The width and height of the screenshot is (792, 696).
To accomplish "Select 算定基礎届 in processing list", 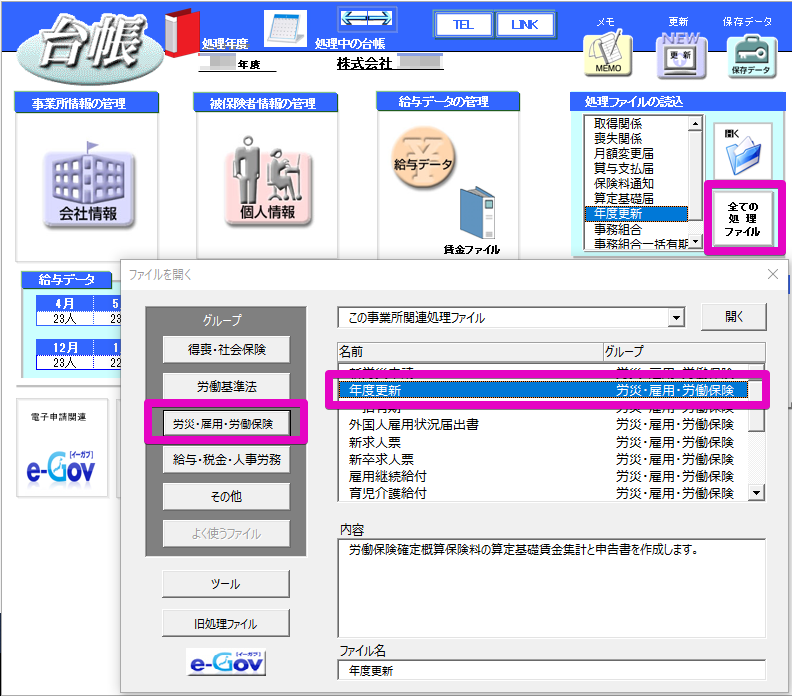I will [625, 199].
